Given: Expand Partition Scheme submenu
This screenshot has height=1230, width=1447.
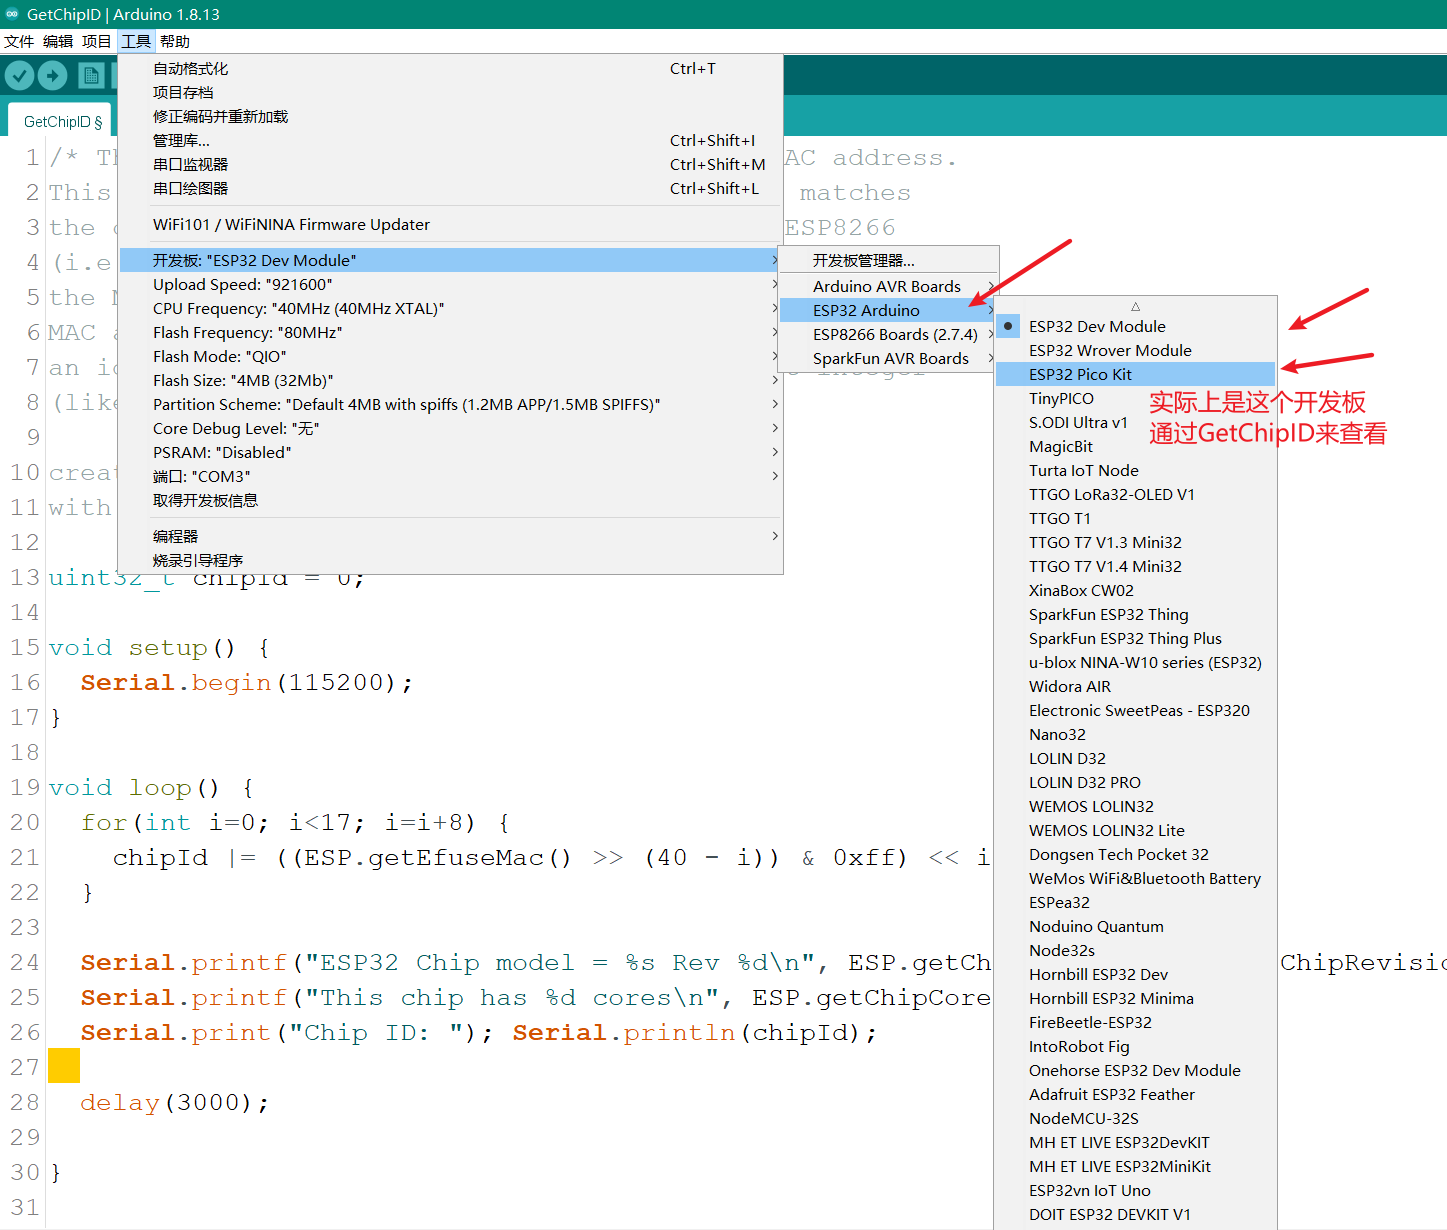Looking at the screenshot, I should 450,404.
